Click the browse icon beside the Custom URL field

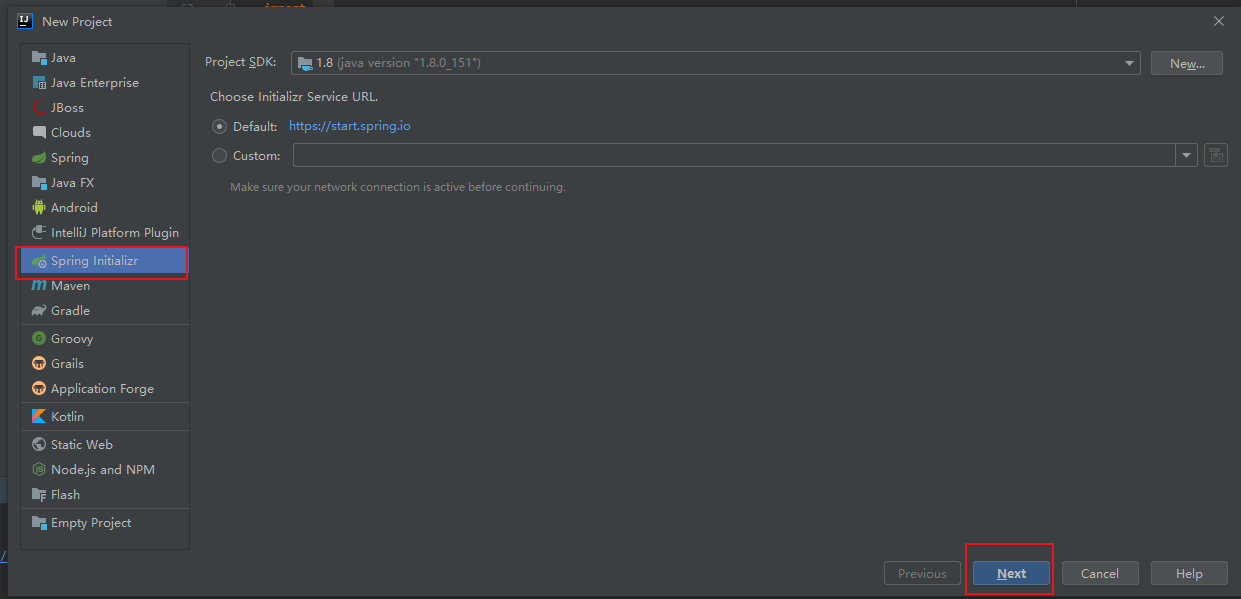click(1216, 155)
